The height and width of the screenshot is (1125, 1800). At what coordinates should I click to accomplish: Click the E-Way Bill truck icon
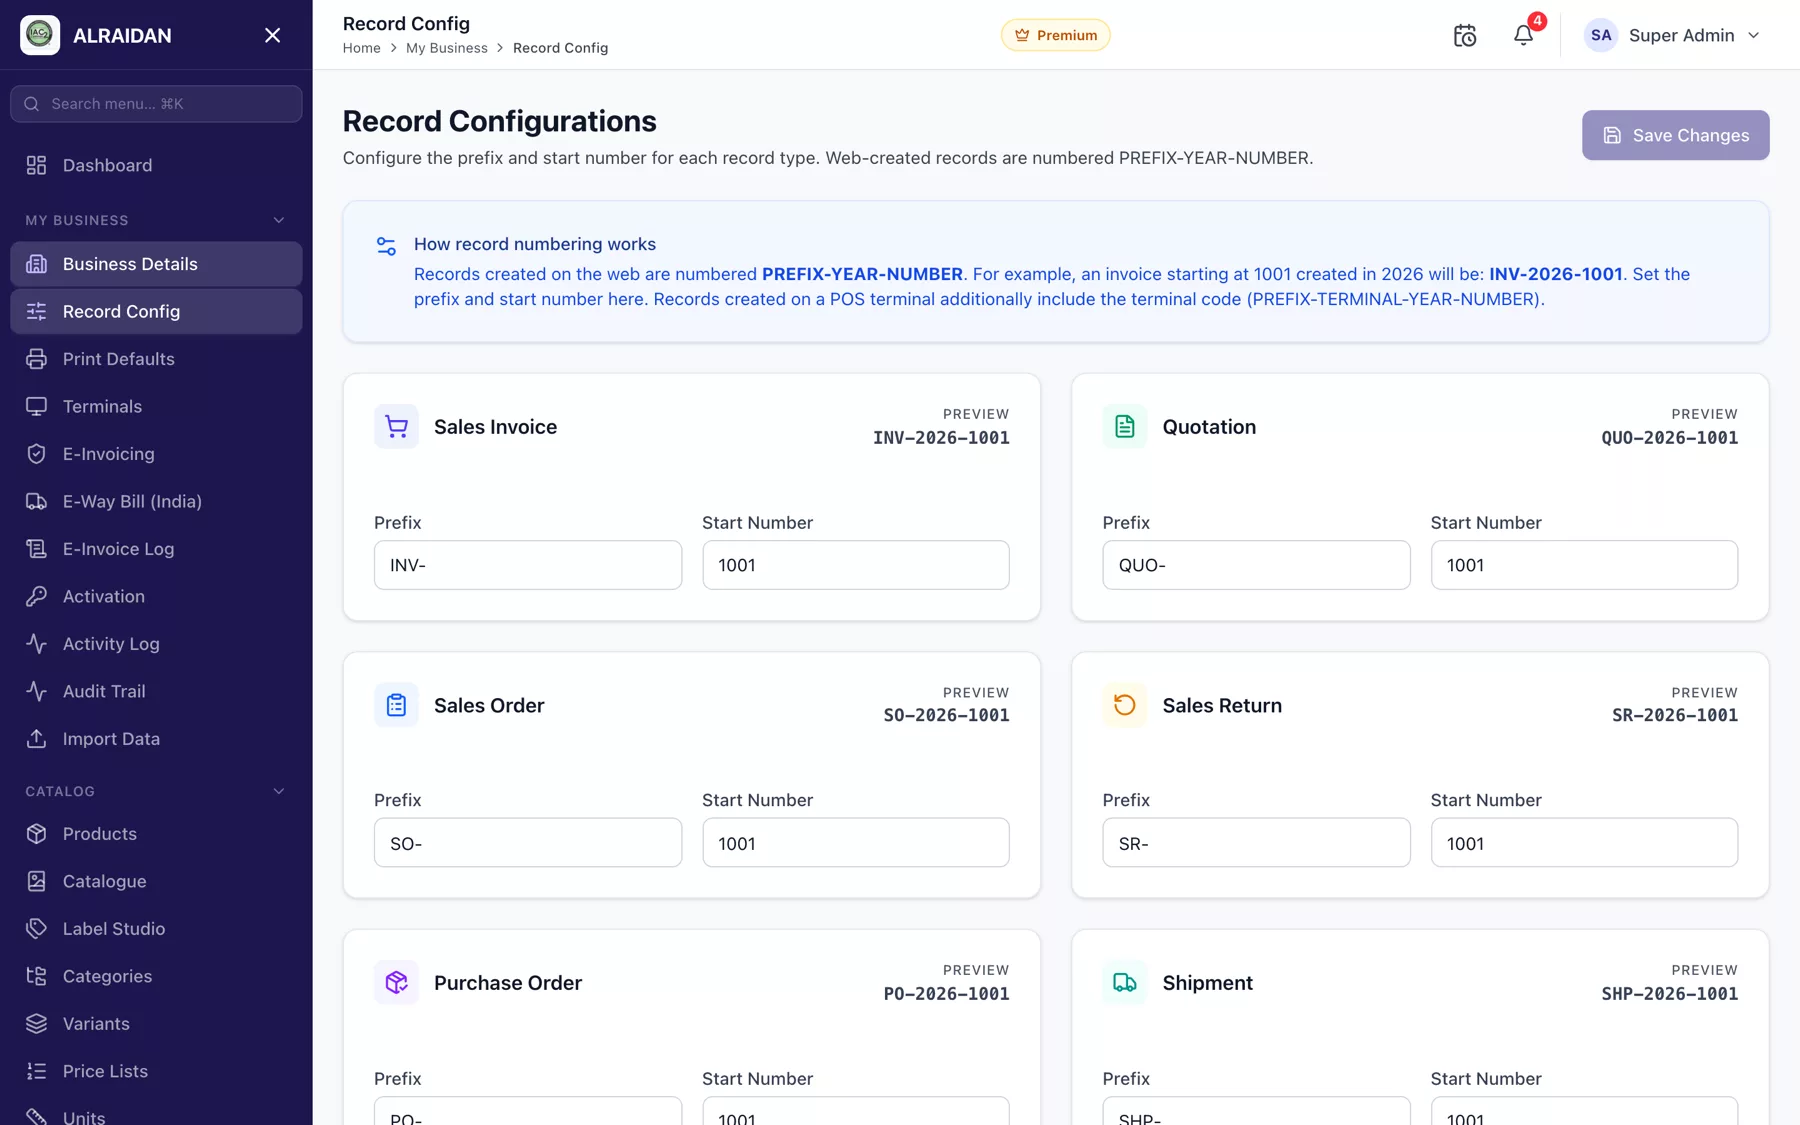pos(37,501)
